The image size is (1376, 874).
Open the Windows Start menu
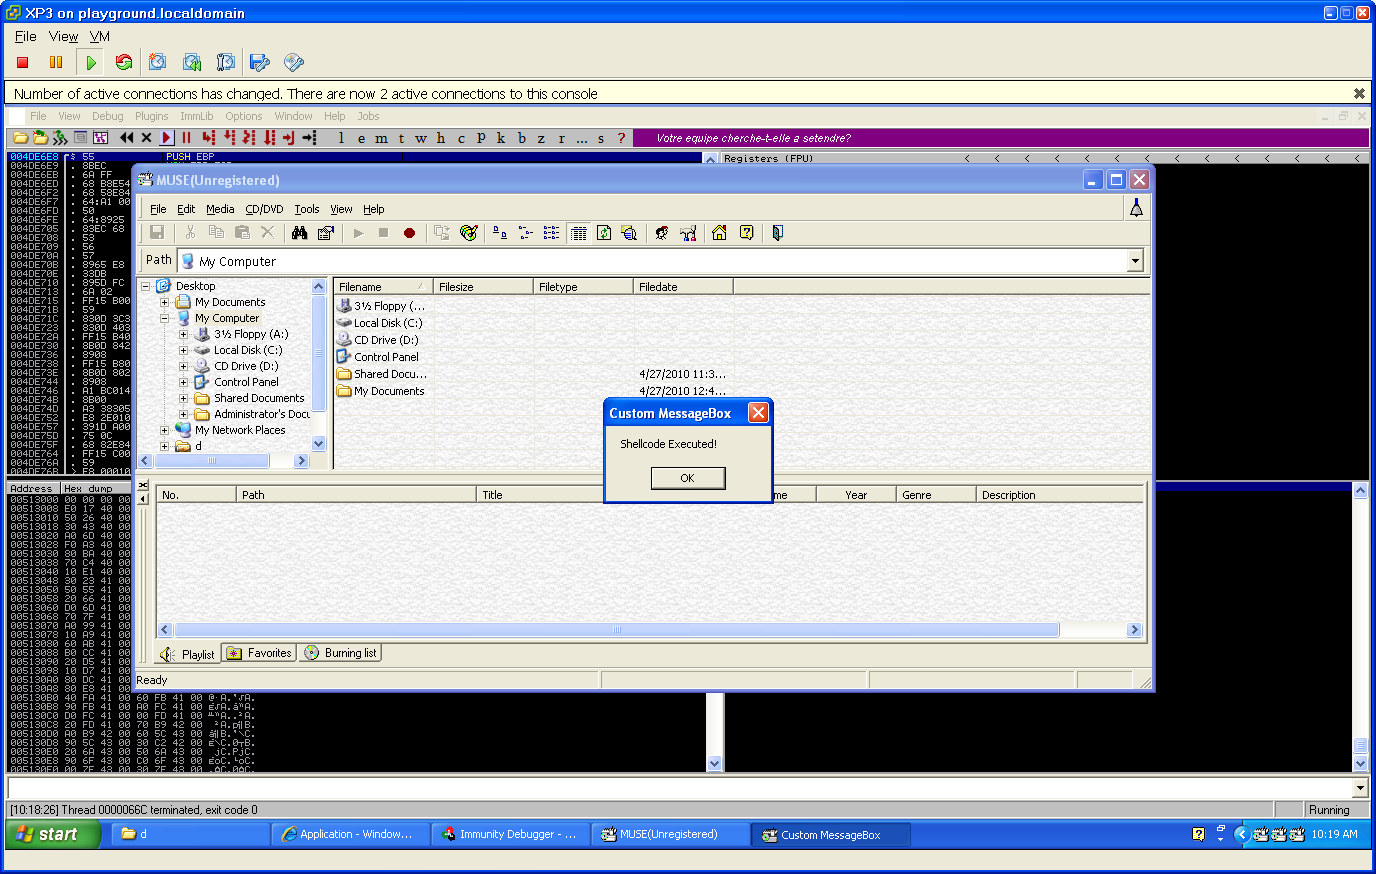point(54,834)
